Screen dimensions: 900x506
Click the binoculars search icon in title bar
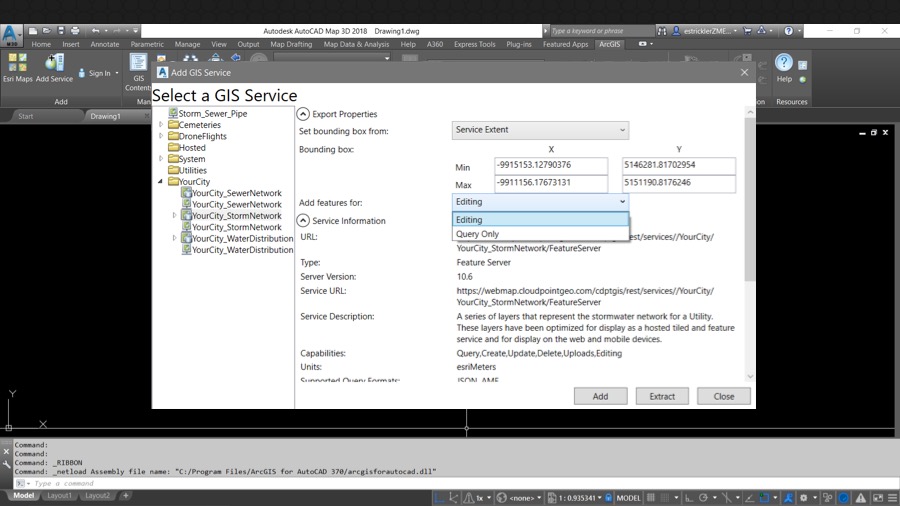tap(662, 31)
